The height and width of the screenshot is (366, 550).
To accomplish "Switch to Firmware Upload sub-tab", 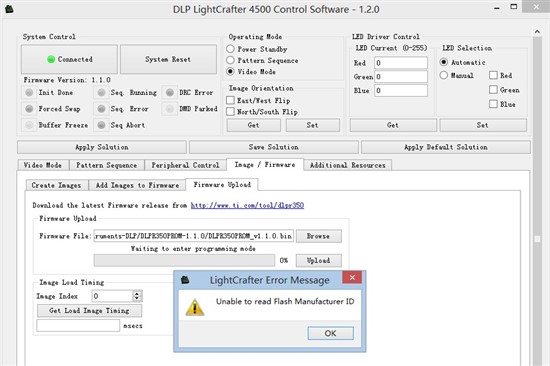I will [x=222, y=185].
